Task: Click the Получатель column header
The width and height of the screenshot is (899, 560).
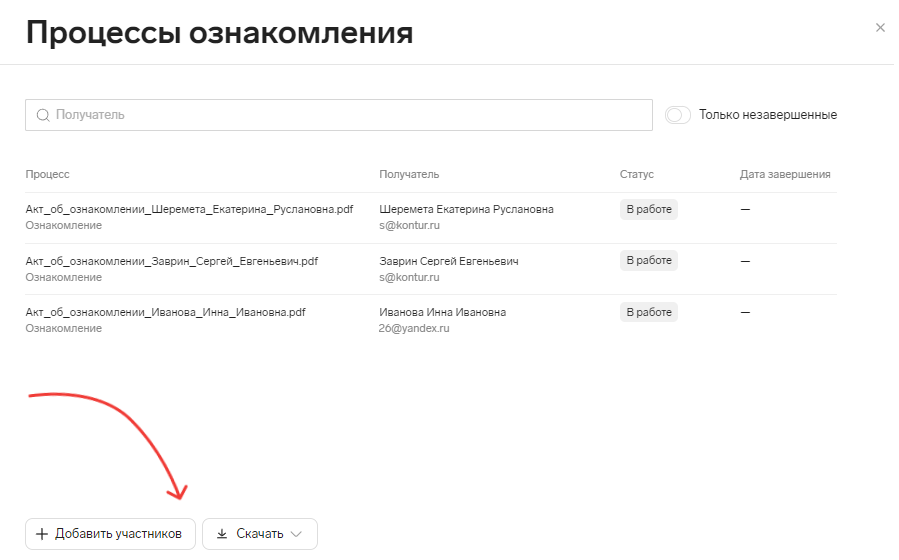Action: click(x=409, y=174)
